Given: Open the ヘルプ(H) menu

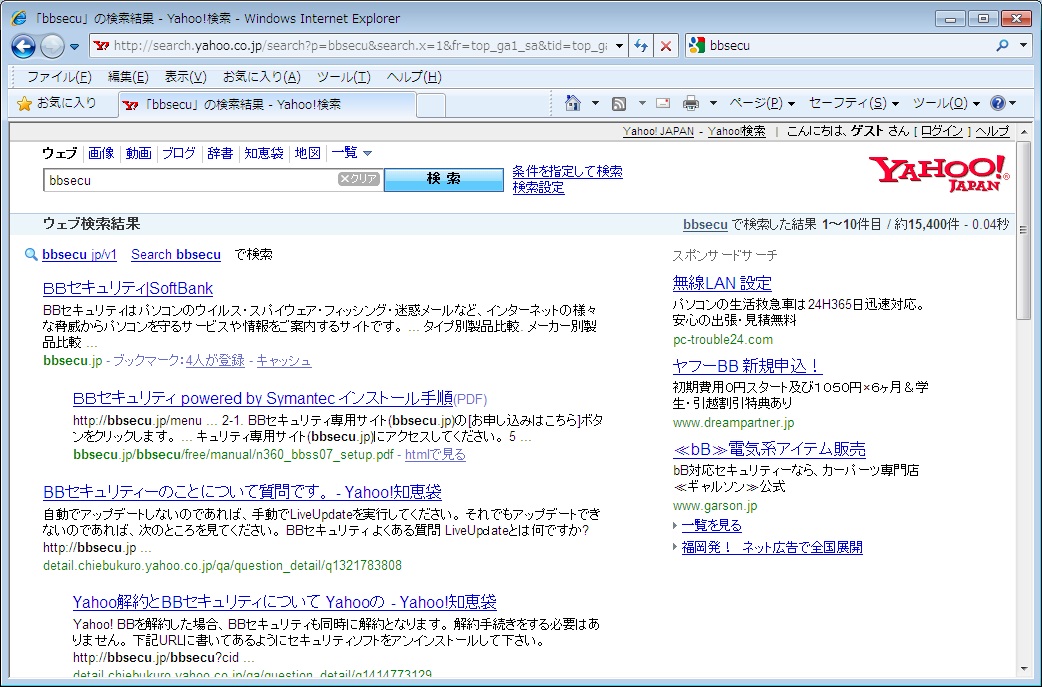Looking at the screenshot, I should tap(414, 77).
